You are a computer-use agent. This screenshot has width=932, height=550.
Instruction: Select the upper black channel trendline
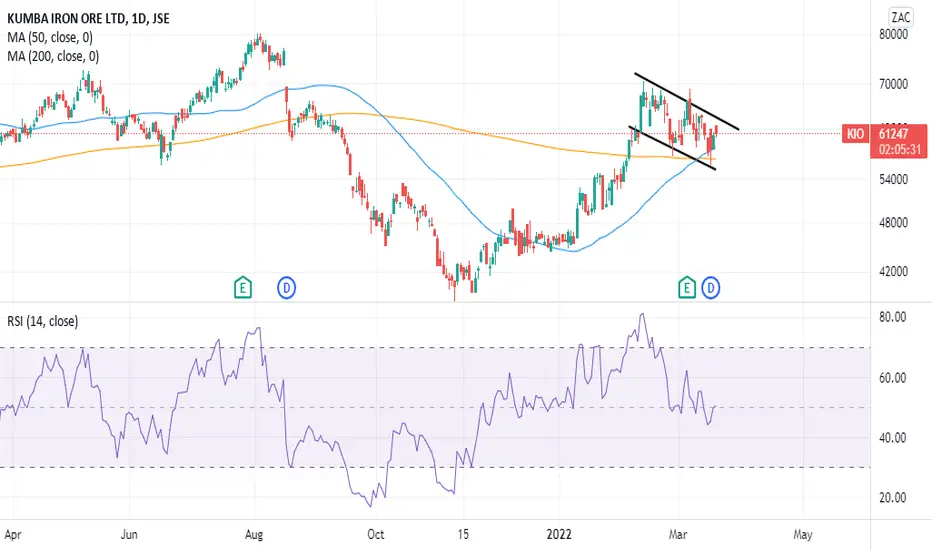687,101
